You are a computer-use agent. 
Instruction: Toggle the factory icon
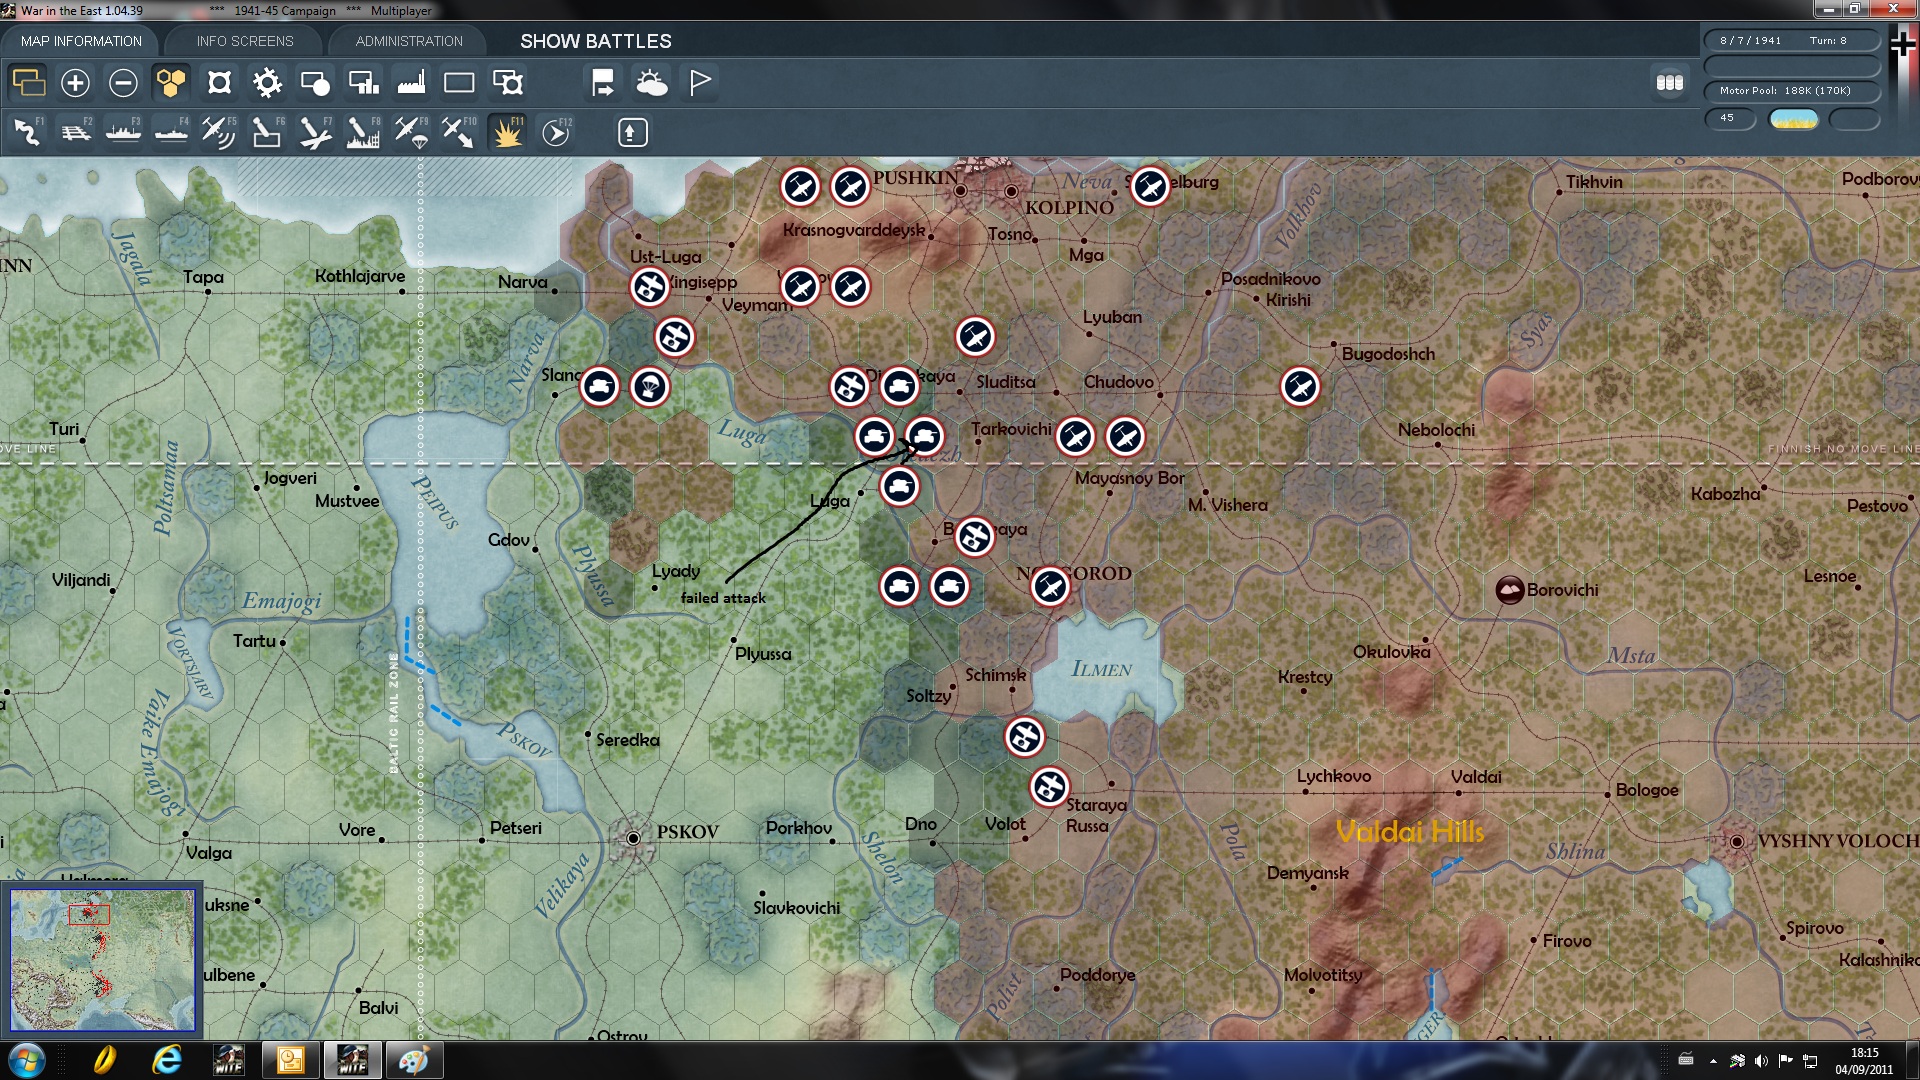tap(411, 82)
